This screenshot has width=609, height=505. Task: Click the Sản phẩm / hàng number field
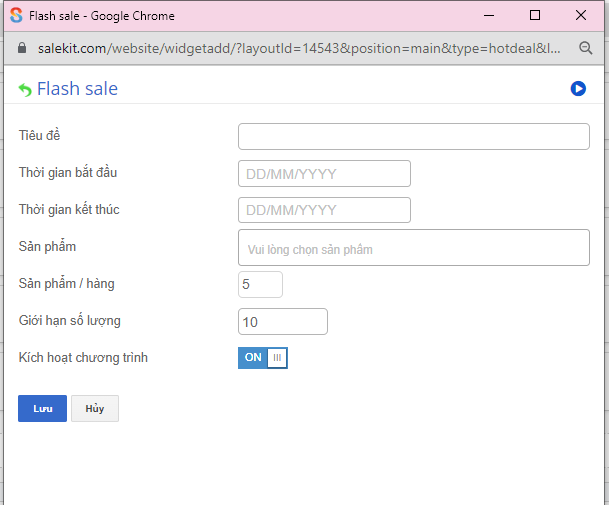coord(260,284)
